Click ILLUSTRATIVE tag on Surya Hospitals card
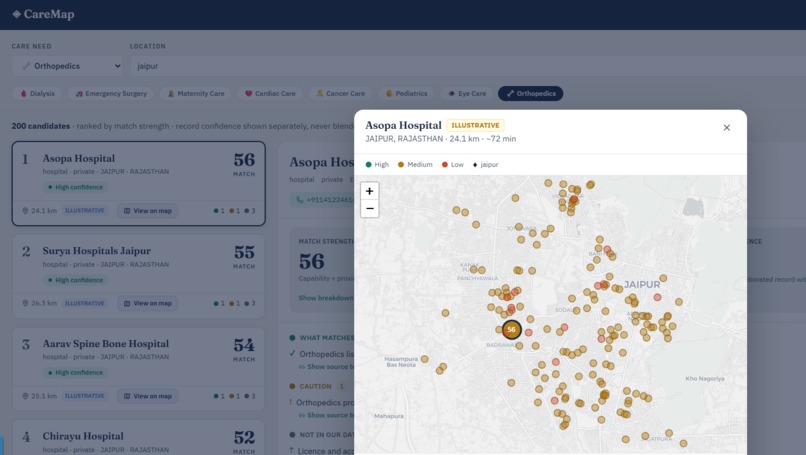 pyautogui.click(x=85, y=303)
